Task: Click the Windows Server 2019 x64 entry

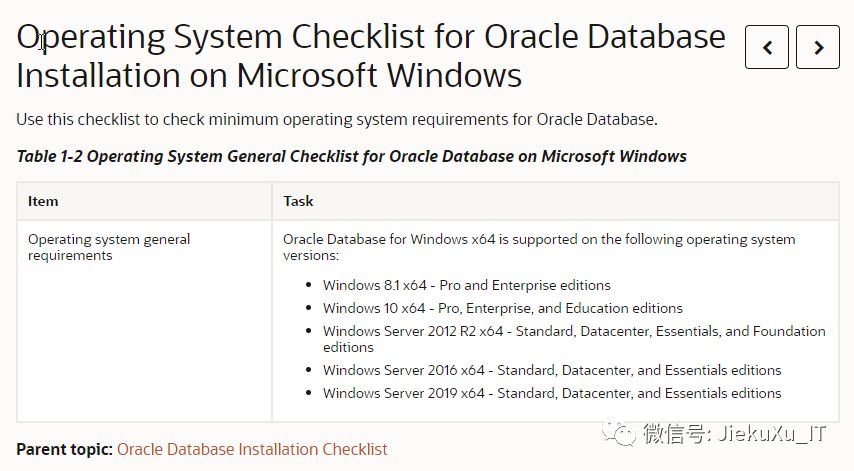Action: pos(551,393)
